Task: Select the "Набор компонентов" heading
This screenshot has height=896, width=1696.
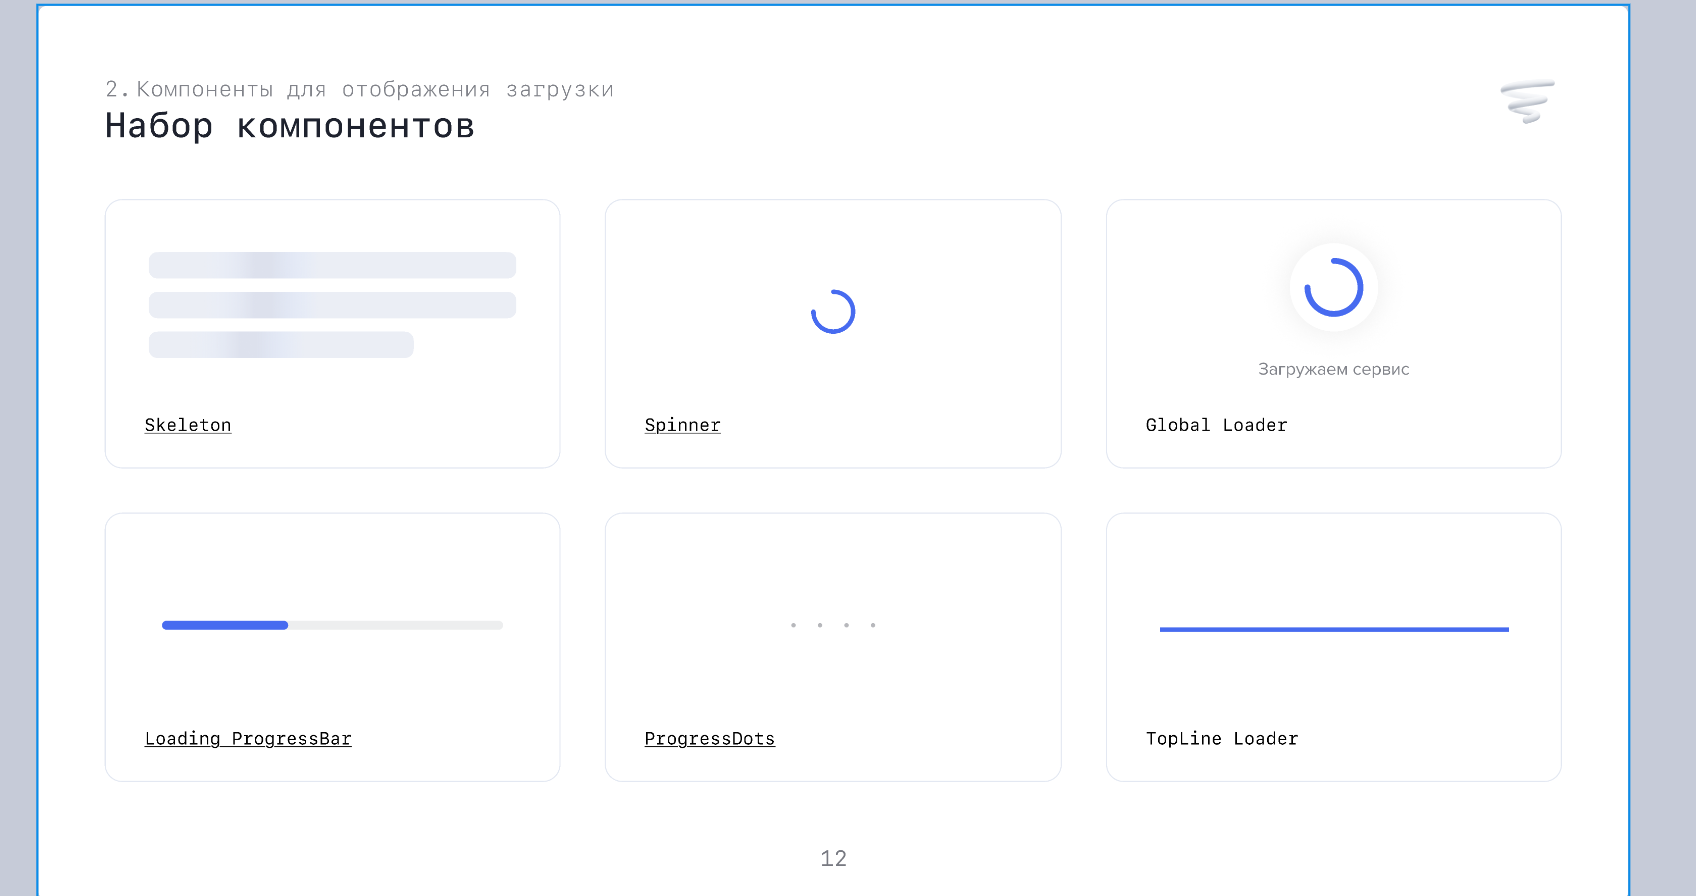Action: click(290, 127)
